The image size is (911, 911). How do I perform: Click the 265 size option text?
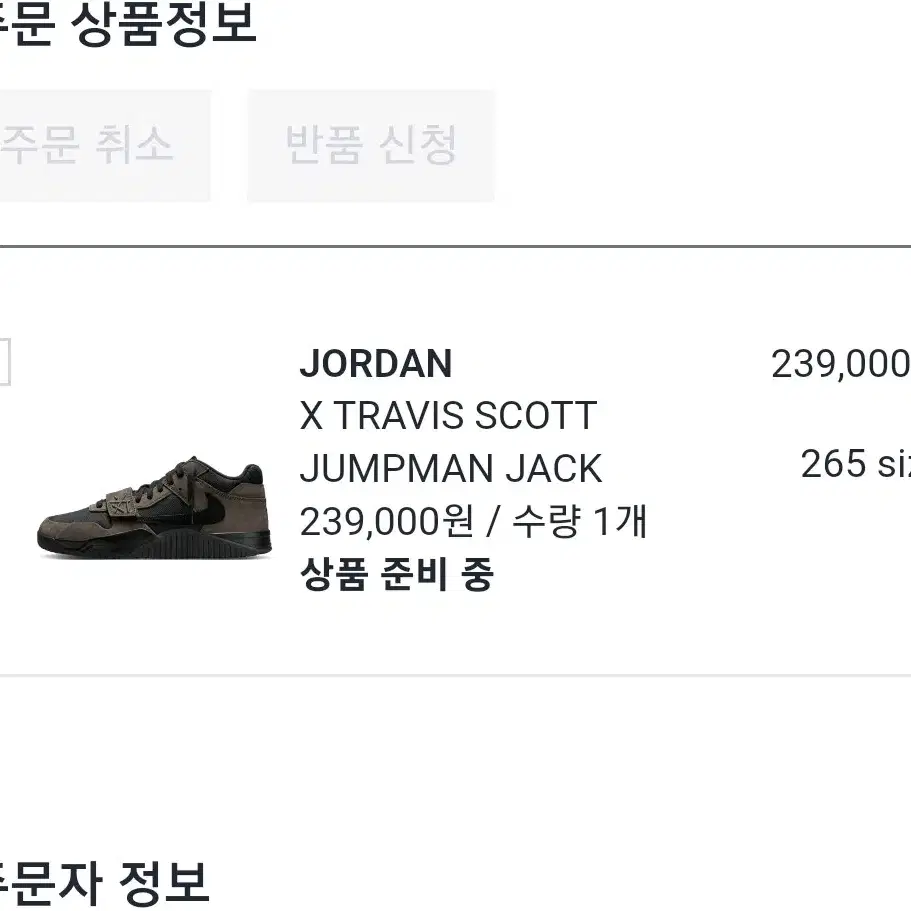click(856, 464)
